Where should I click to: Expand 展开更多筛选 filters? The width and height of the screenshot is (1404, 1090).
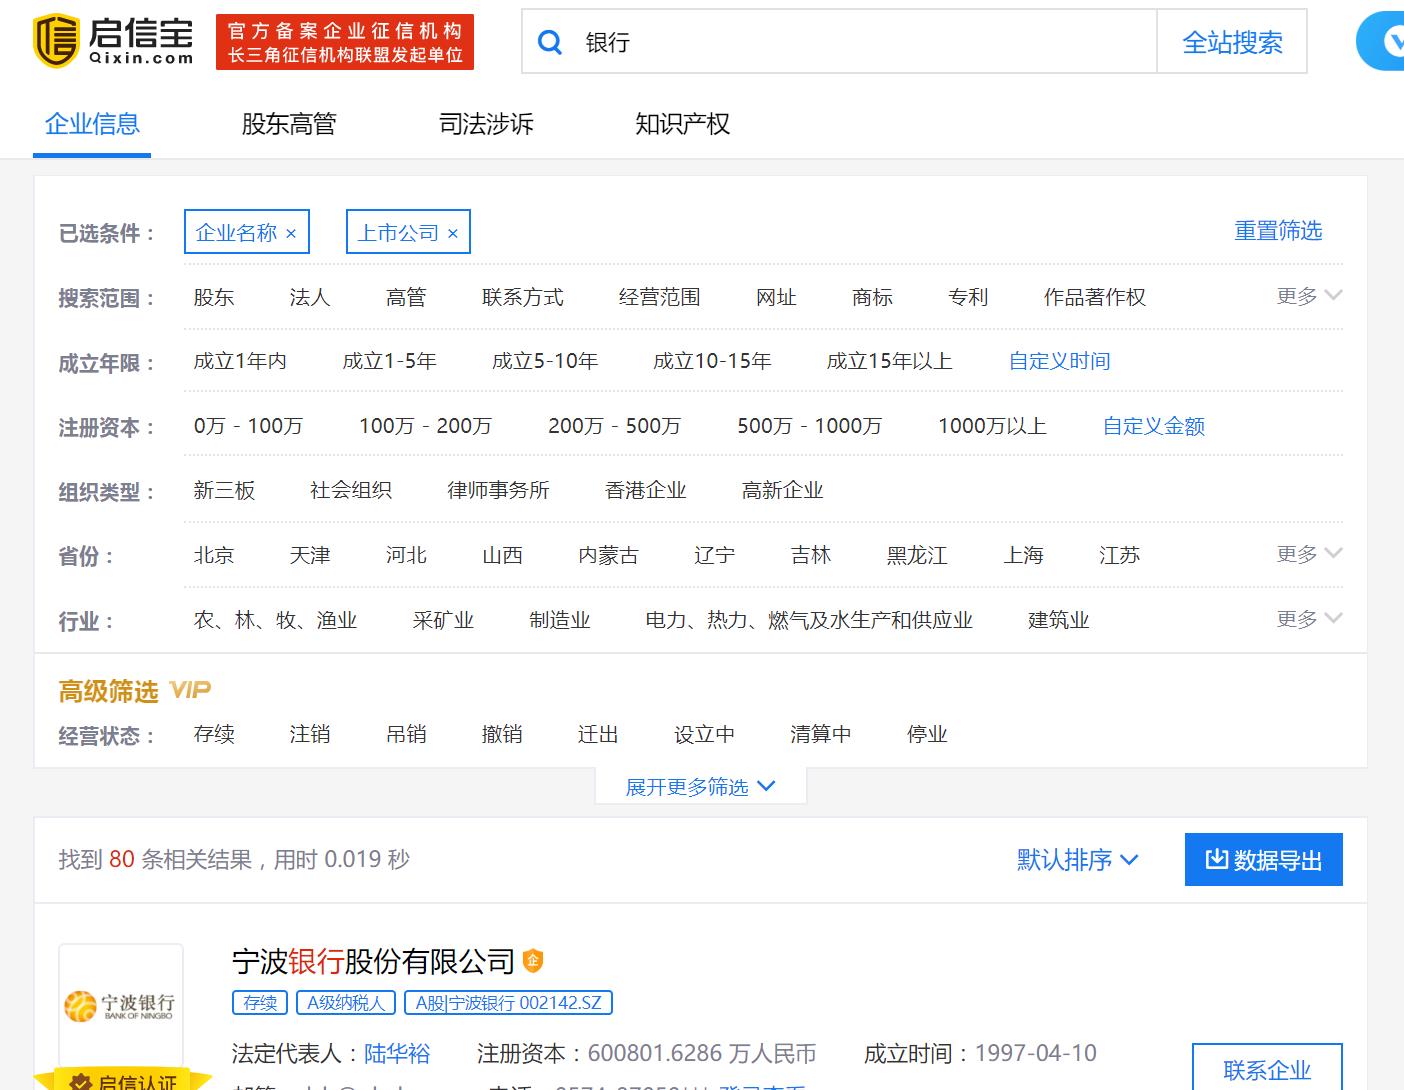[x=700, y=787]
